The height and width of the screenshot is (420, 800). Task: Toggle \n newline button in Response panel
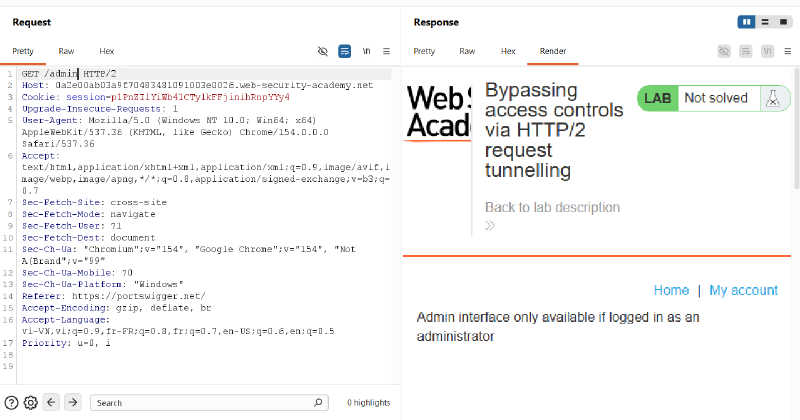pos(767,51)
